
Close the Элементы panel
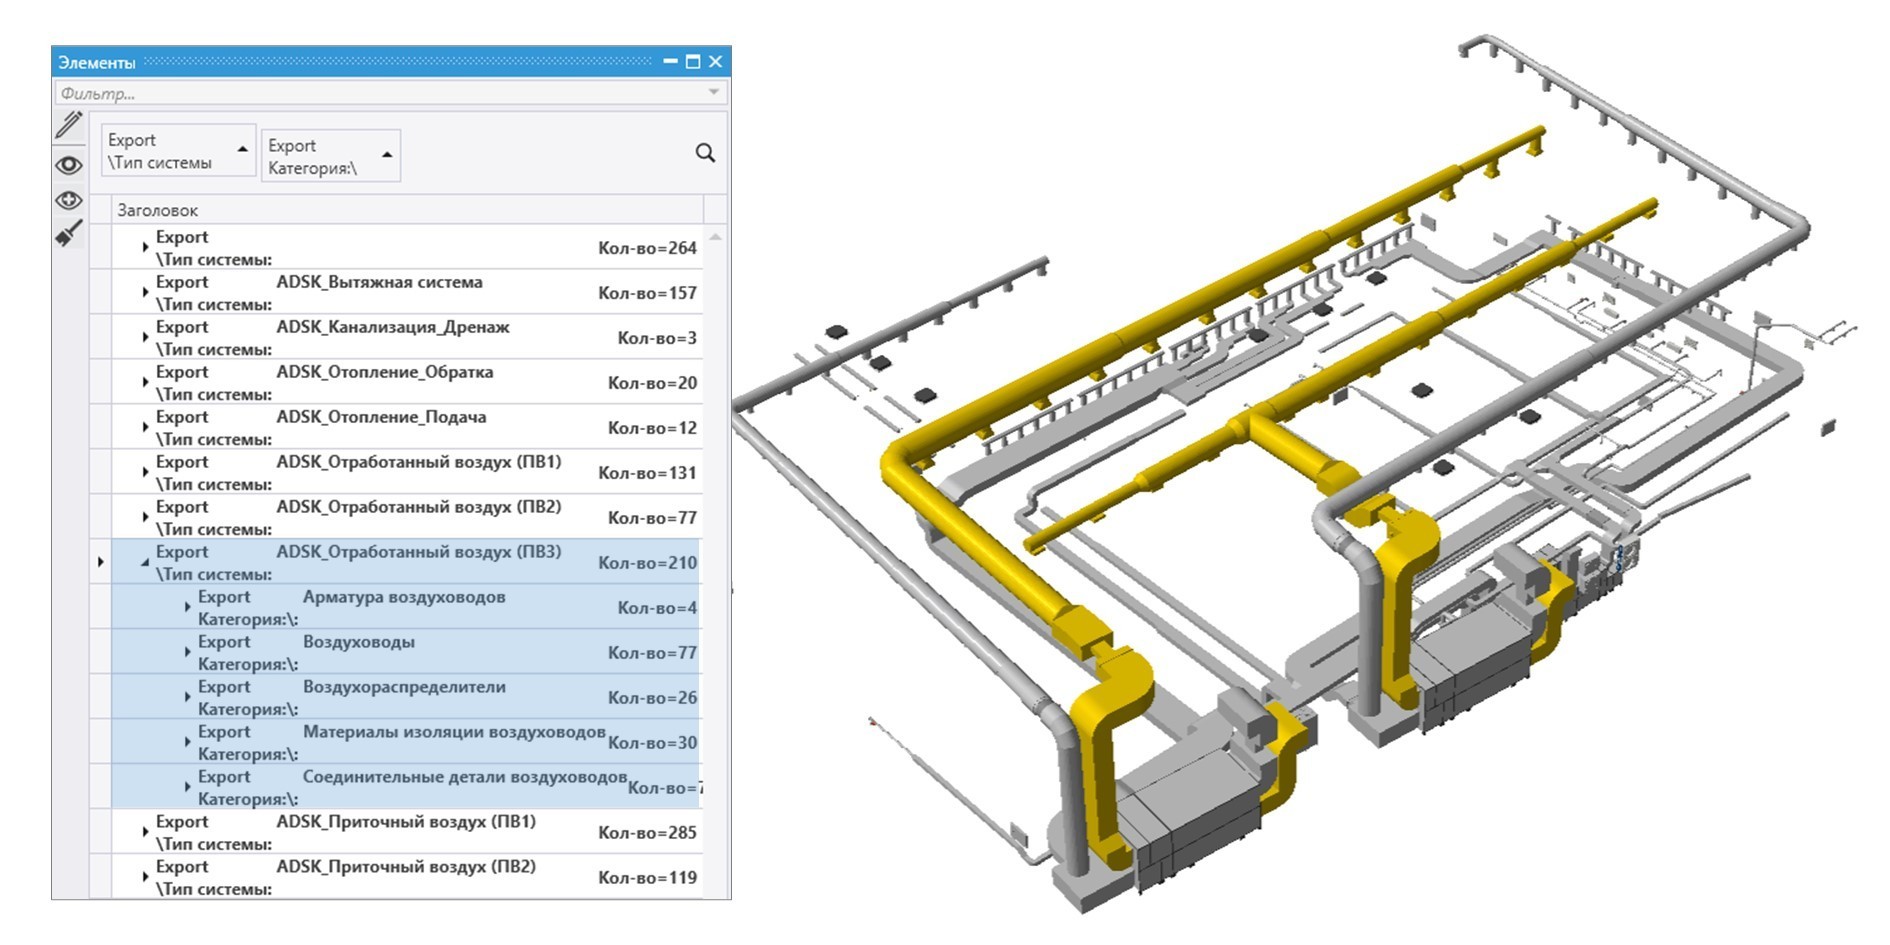pos(715,62)
